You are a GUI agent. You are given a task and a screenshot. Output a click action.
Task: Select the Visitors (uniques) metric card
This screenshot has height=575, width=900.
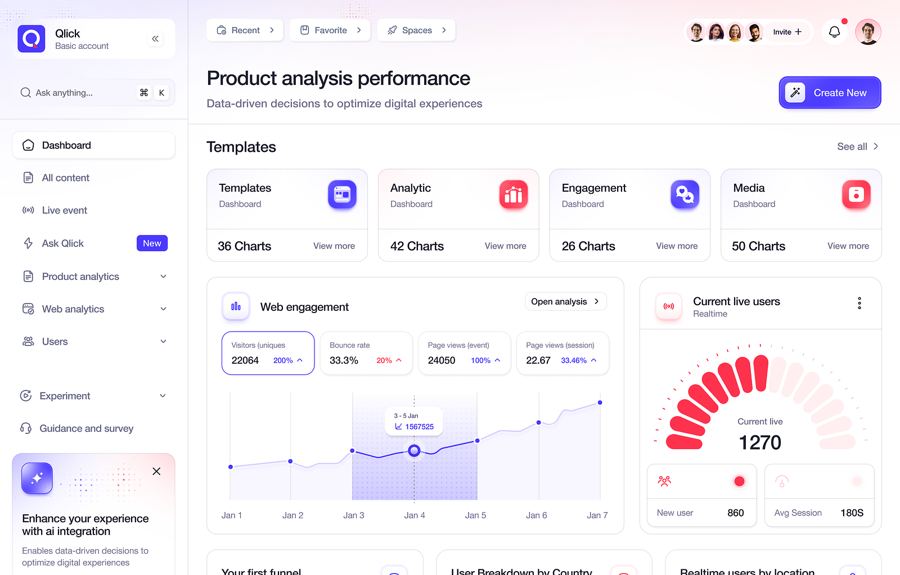click(x=268, y=353)
